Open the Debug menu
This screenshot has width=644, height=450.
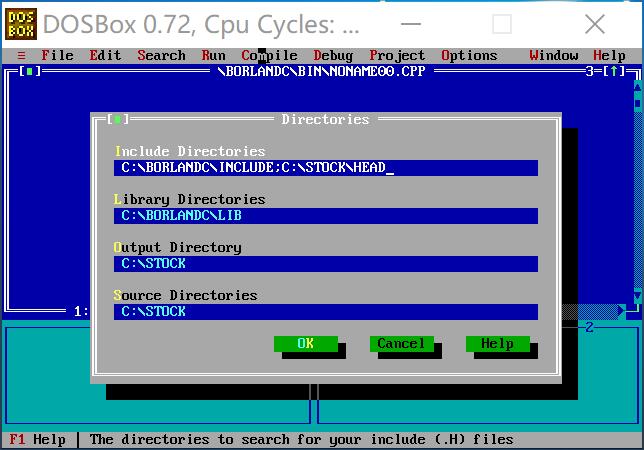[333, 55]
